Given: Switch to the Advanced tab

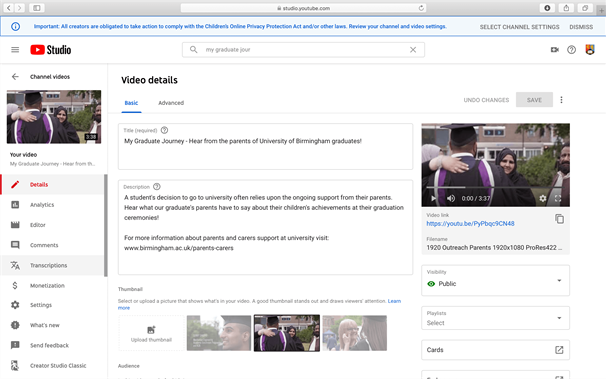Looking at the screenshot, I should tap(171, 103).
